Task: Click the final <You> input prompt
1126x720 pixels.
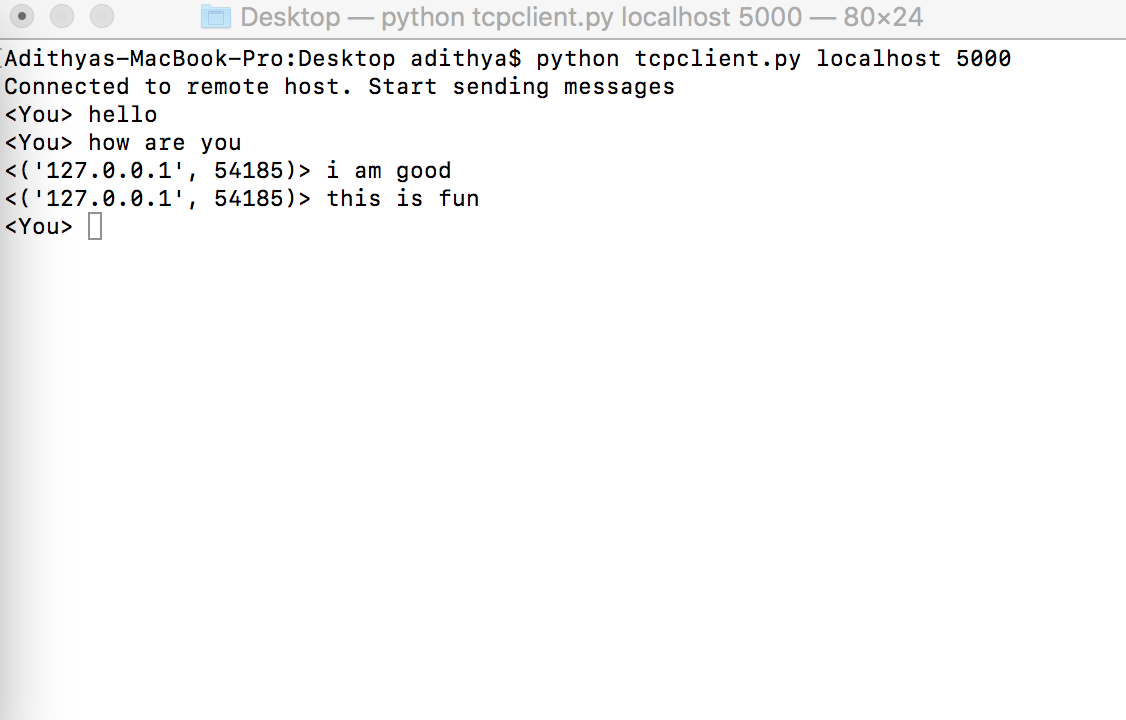Action: point(37,226)
